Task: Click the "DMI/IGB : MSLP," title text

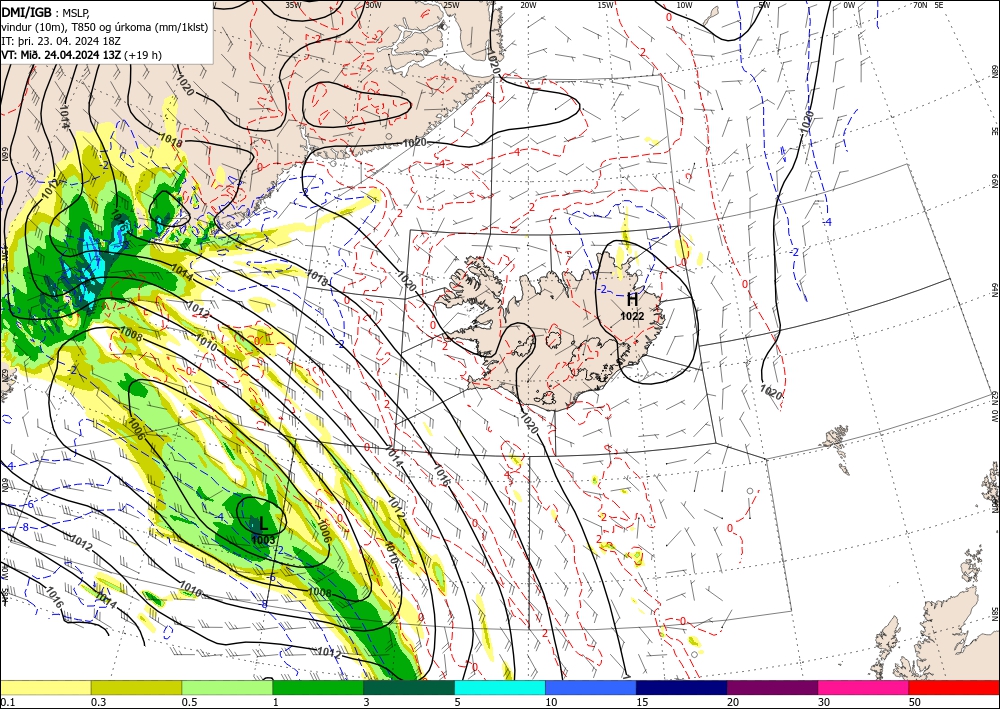Action: point(46,11)
